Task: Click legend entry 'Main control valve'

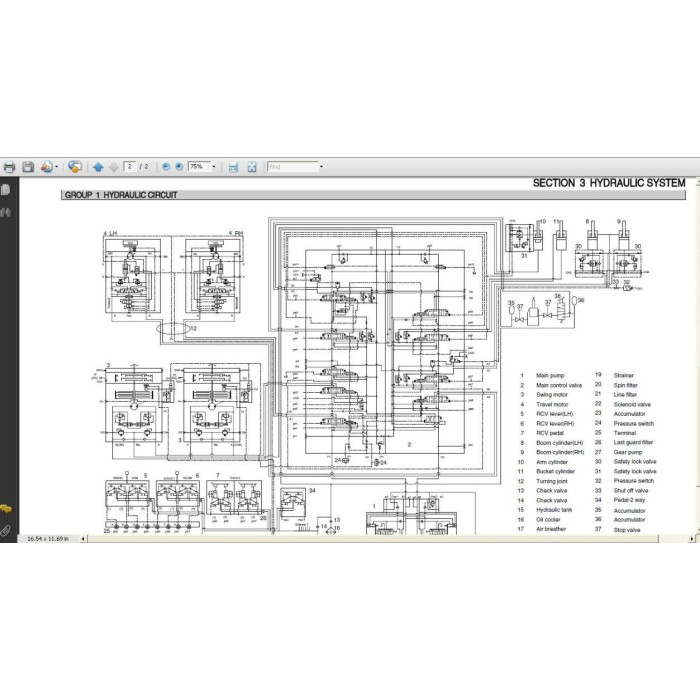Action: (559, 385)
